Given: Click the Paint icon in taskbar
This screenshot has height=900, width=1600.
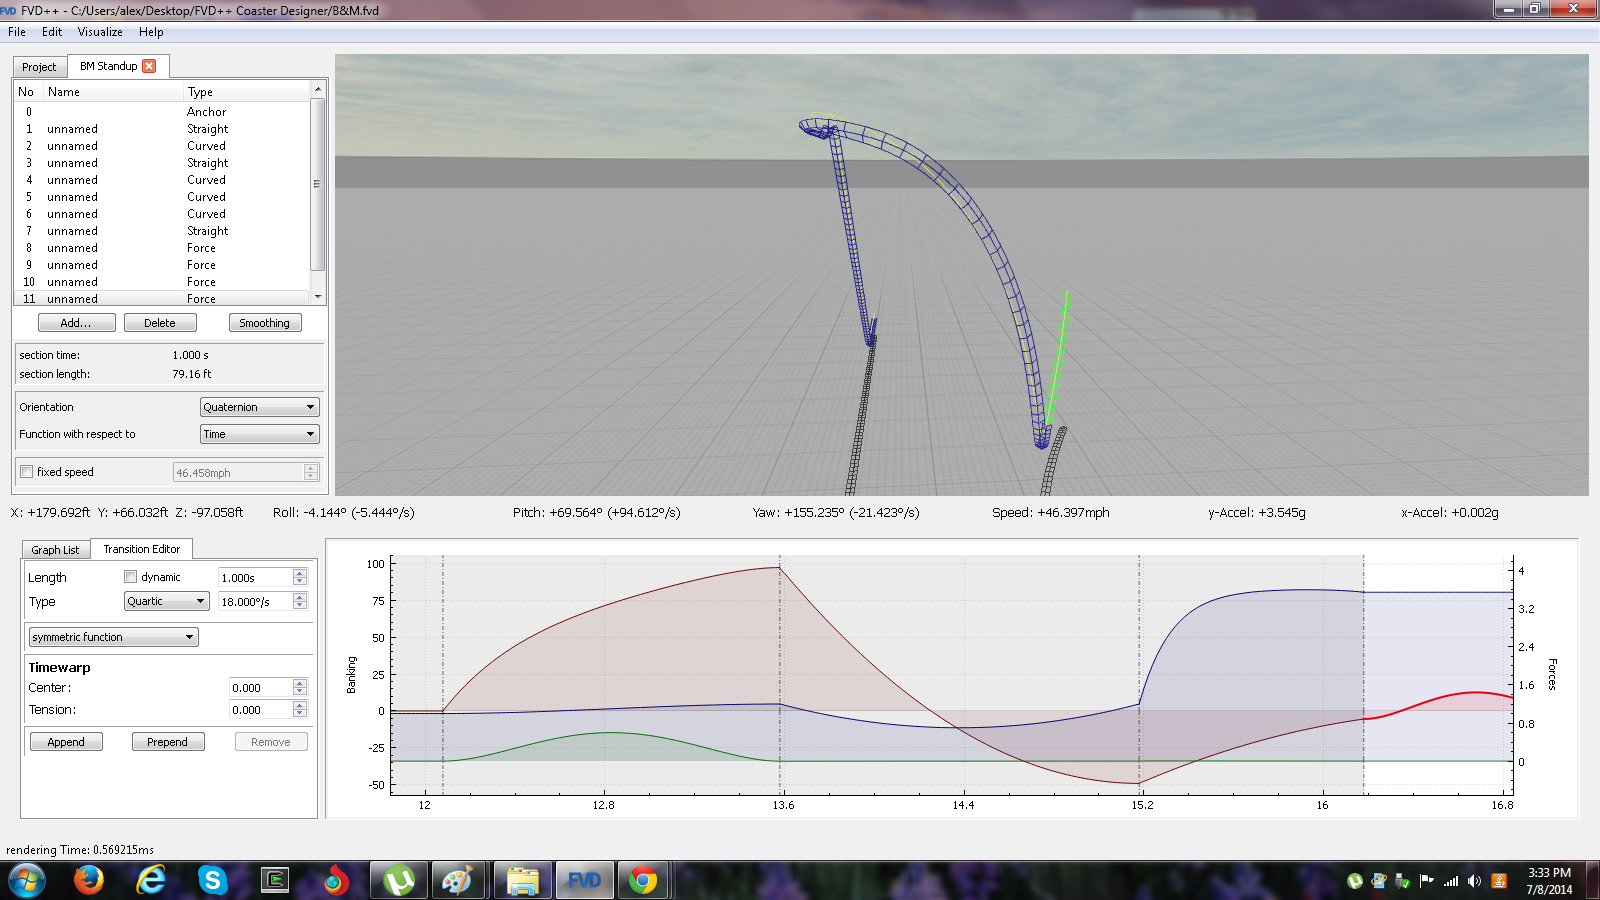Looking at the screenshot, I should [457, 880].
